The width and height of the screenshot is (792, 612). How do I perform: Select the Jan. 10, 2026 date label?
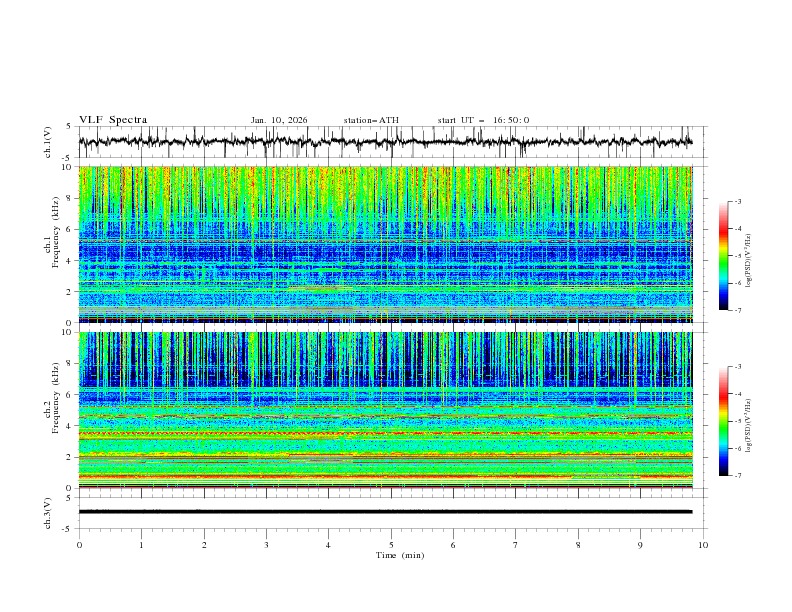(x=279, y=120)
